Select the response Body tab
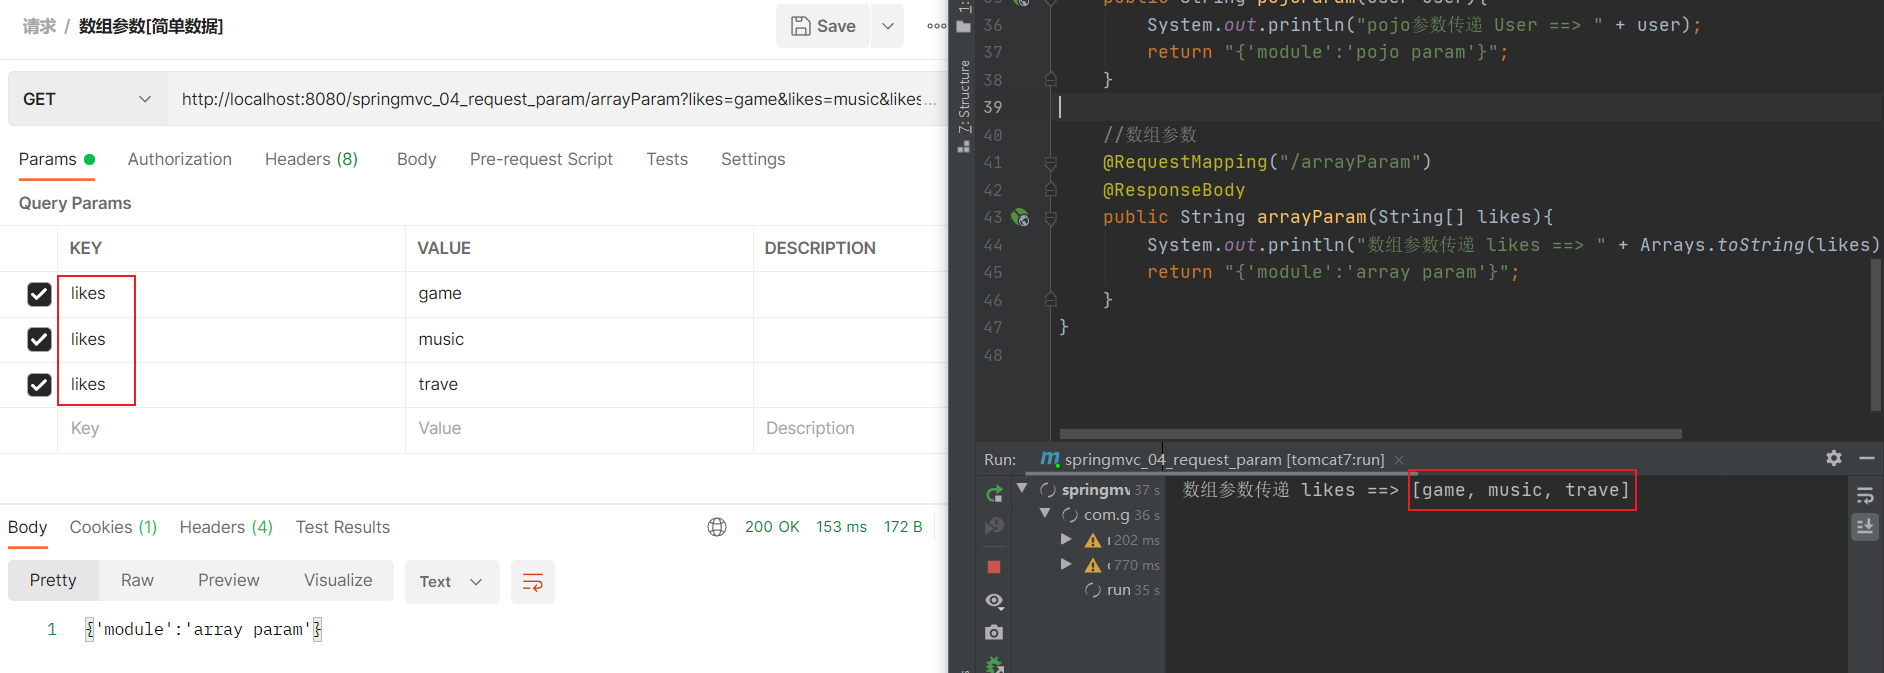This screenshot has height=673, width=1884. click(x=28, y=527)
